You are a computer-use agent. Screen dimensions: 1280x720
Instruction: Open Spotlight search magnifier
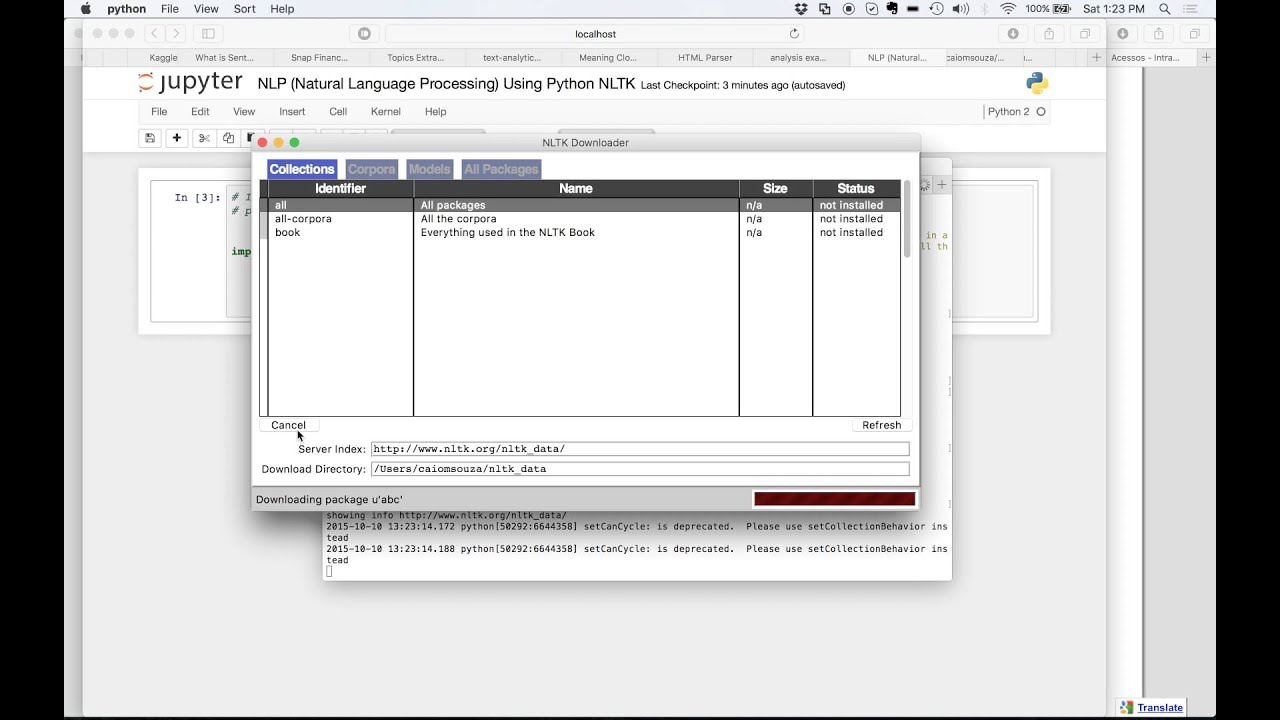click(1165, 9)
